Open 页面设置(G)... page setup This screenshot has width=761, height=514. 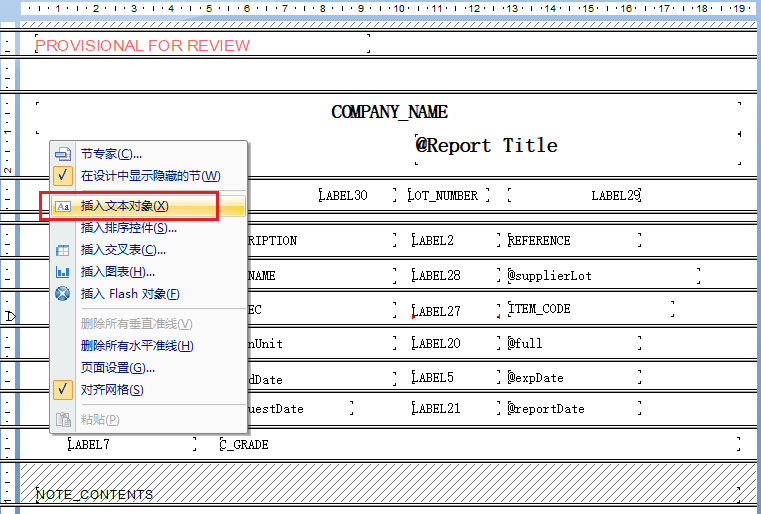(x=118, y=368)
